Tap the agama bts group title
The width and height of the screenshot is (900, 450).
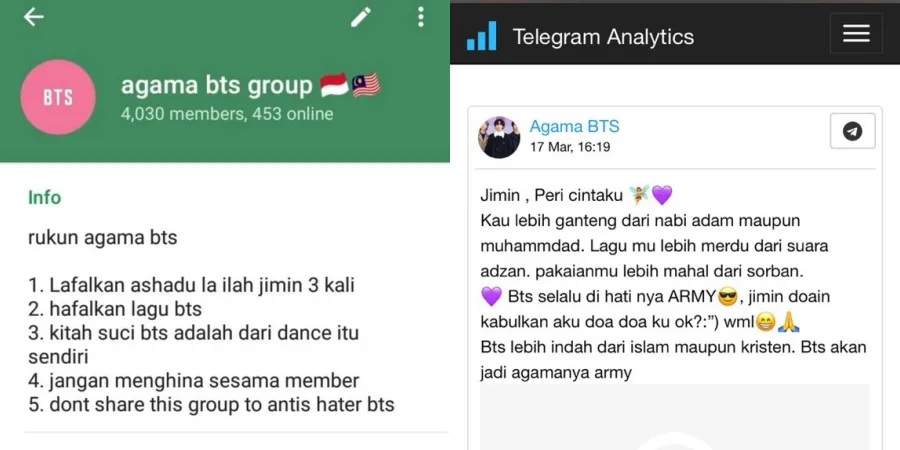point(216,86)
